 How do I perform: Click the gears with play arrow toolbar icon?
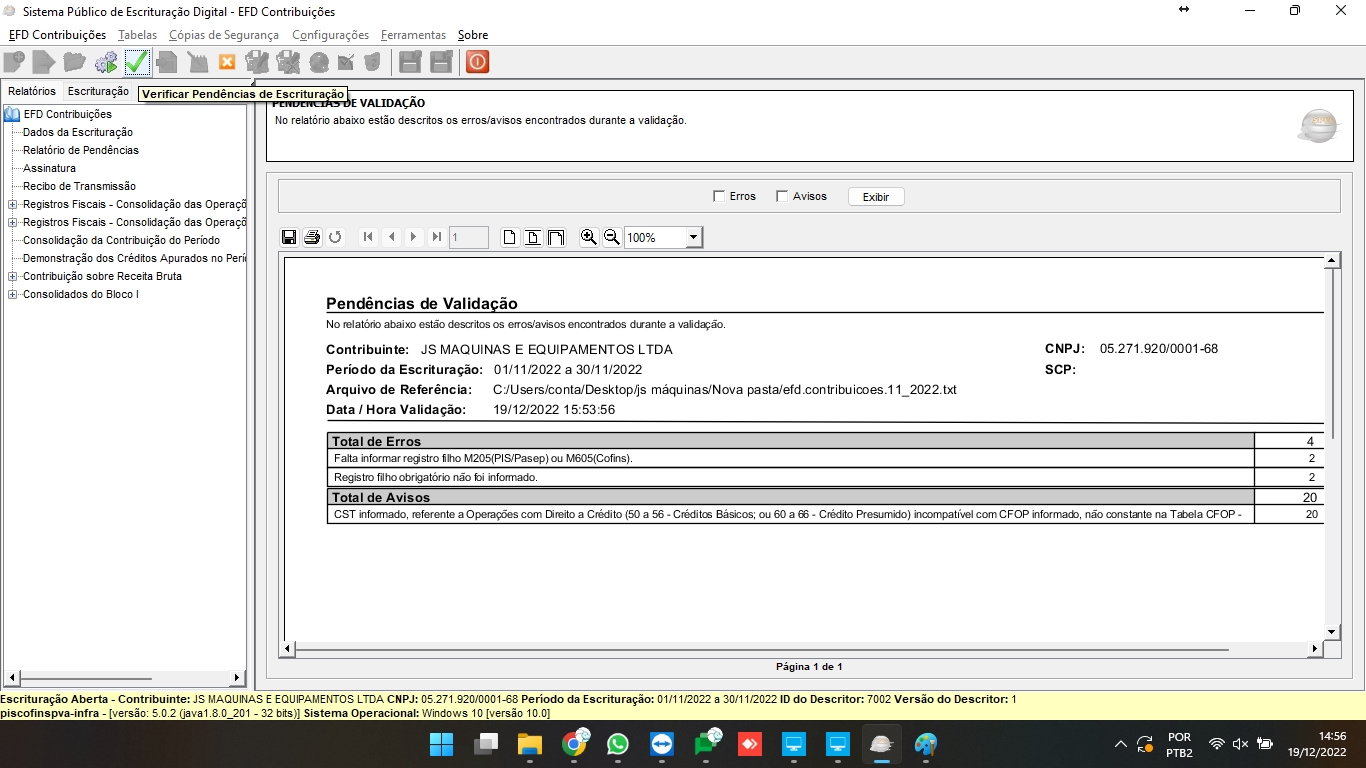[x=106, y=63]
